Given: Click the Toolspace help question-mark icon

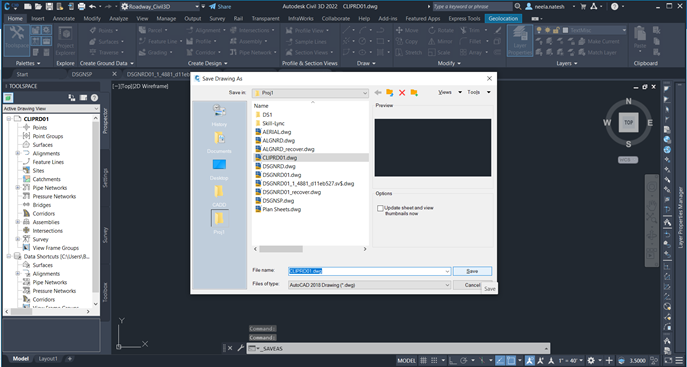Looking at the screenshot, I should pos(94,98).
